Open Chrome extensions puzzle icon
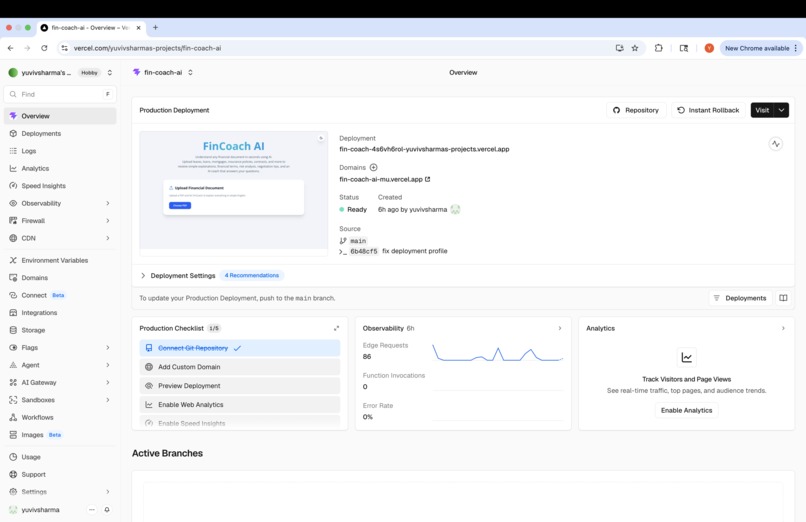This screenshot has height=522, width=806. [658, 48]
